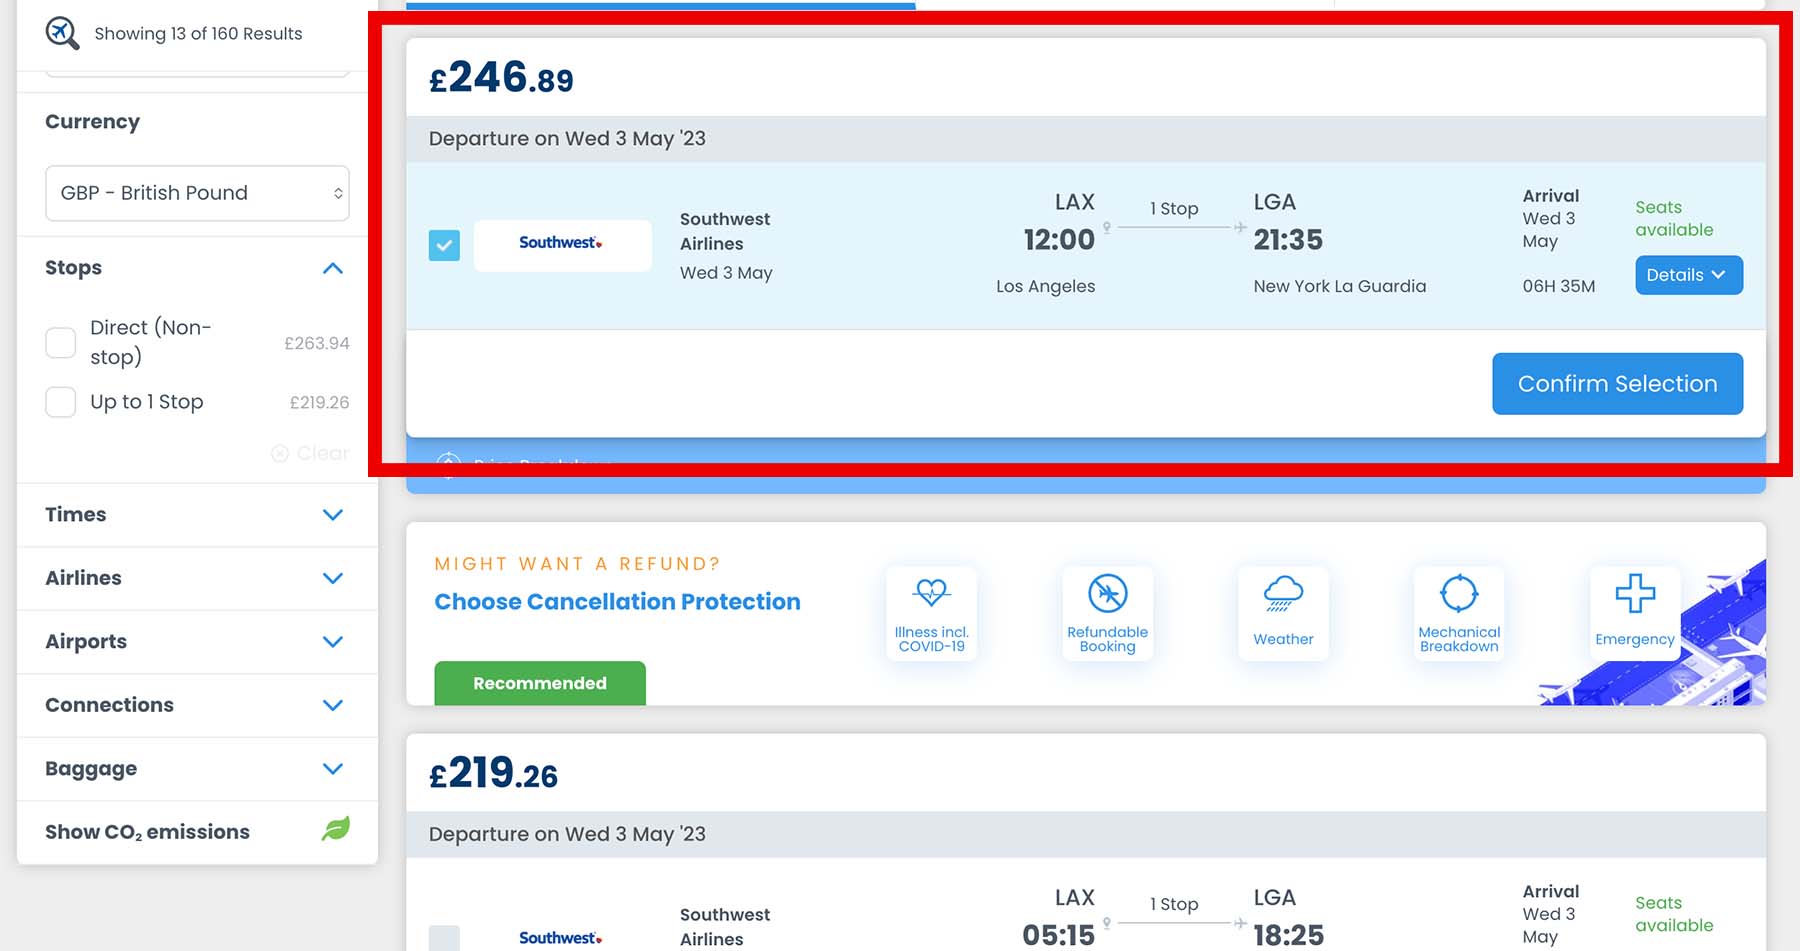The image size is (1800, 951).
Task: Click the Choose Cancellation Protection heading
Action: click(617, 602)
